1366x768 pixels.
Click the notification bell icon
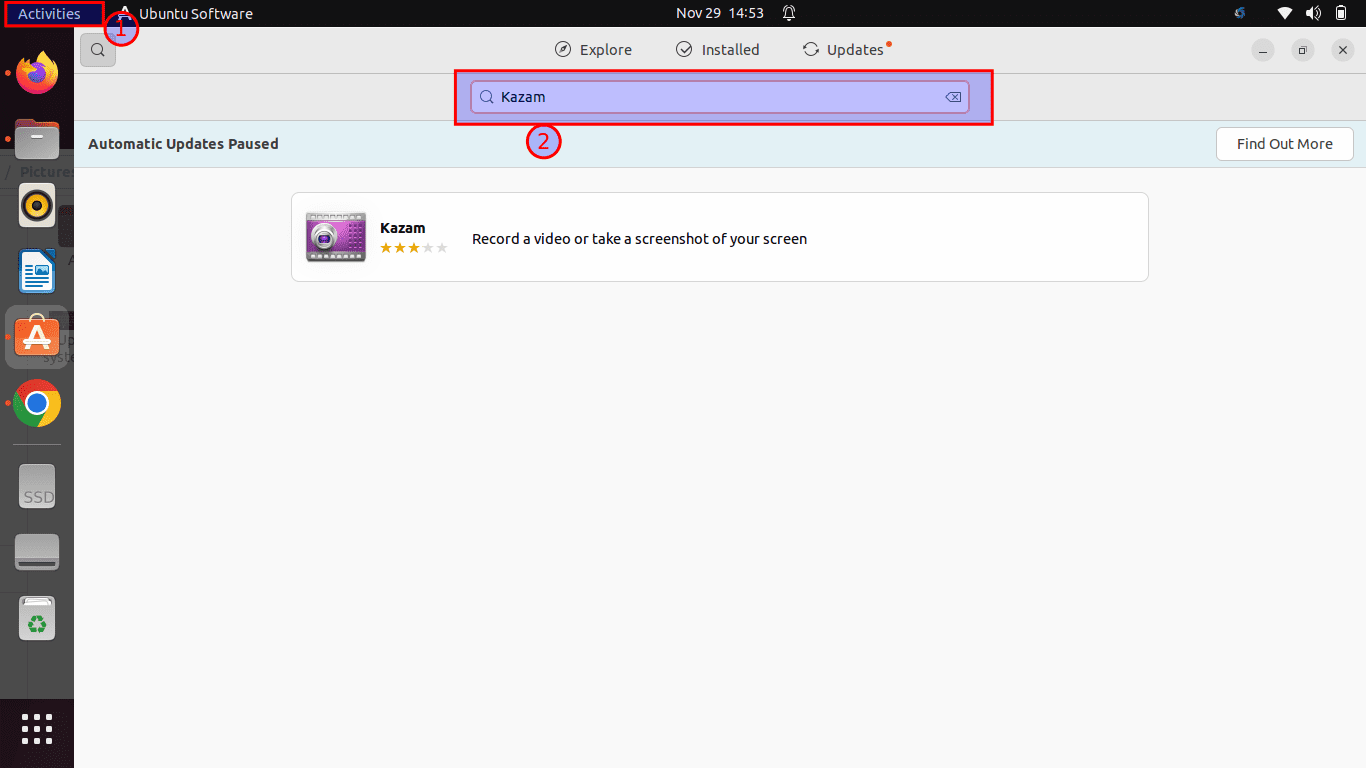point(788,14)
